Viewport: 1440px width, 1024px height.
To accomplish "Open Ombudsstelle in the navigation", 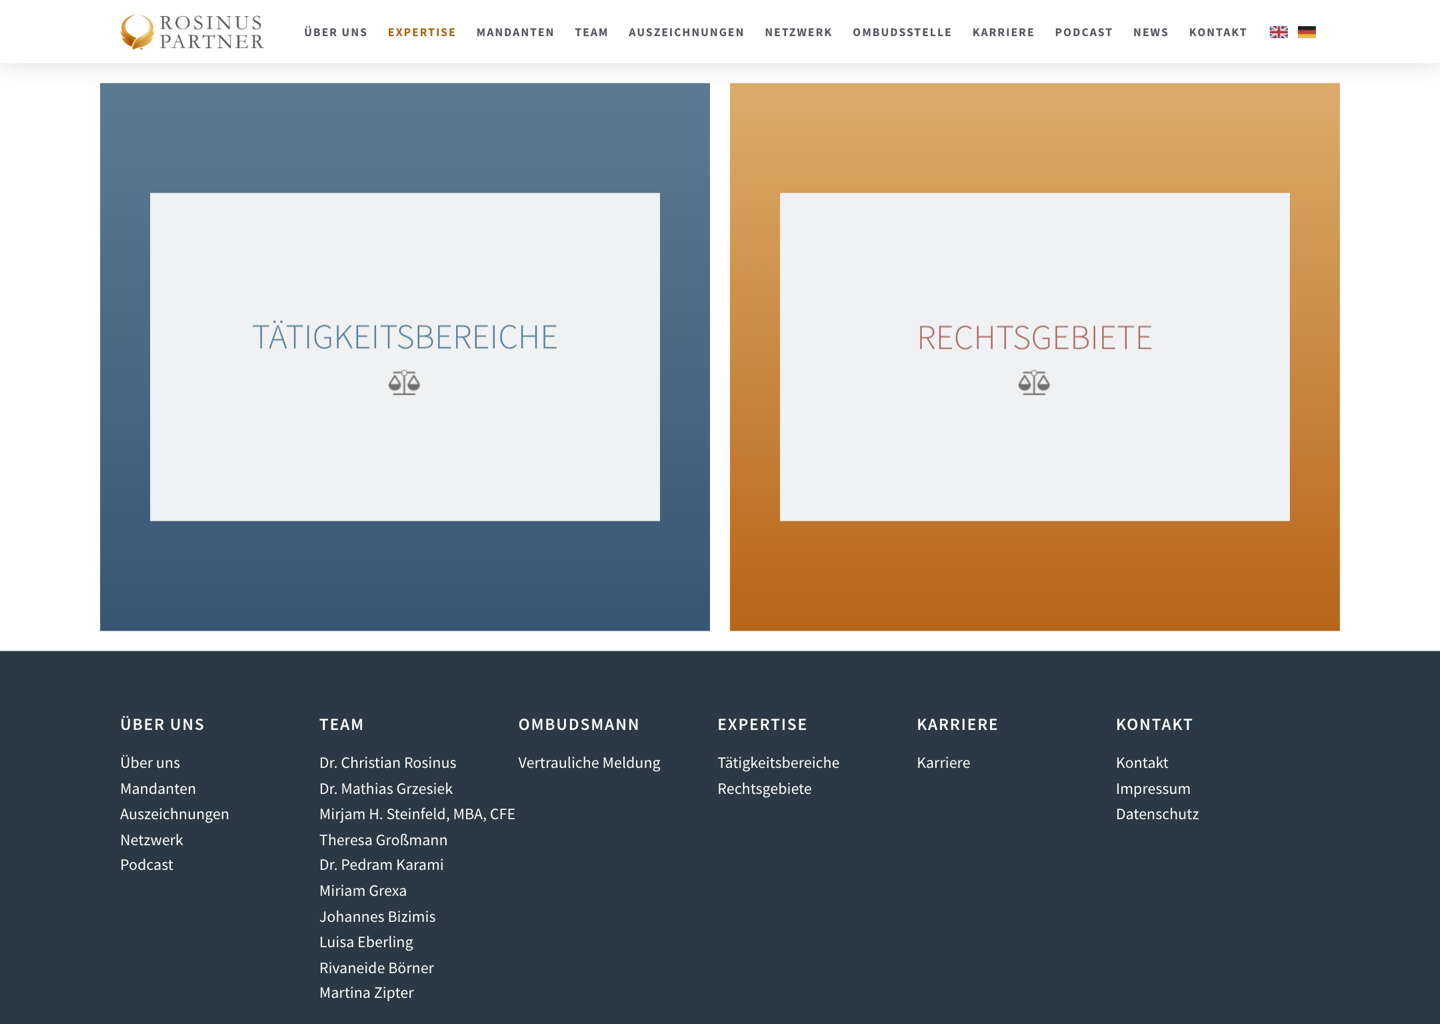I will [902, 32].
